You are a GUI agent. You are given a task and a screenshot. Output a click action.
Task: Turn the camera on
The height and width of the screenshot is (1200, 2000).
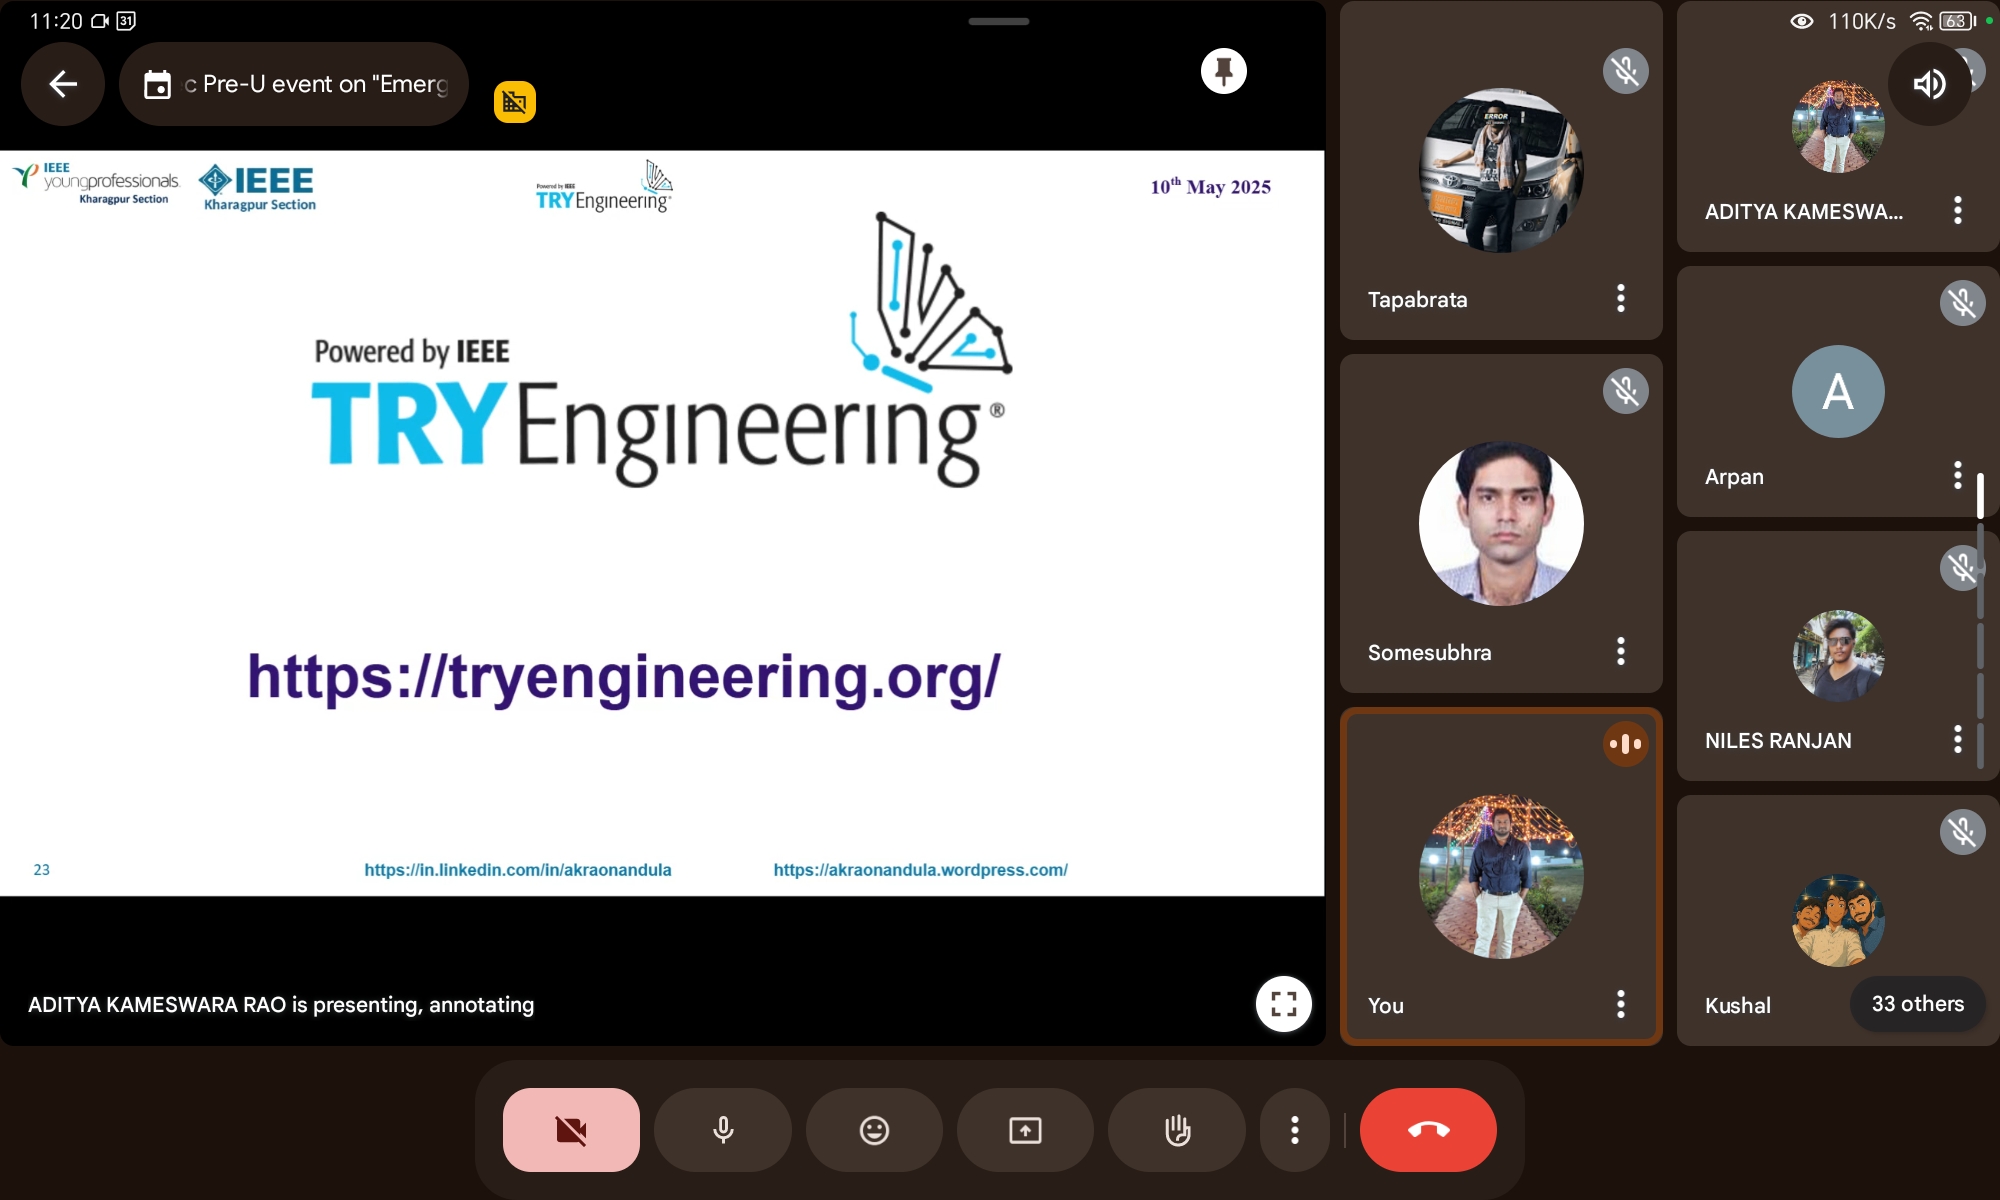[x=571, y=1130]
